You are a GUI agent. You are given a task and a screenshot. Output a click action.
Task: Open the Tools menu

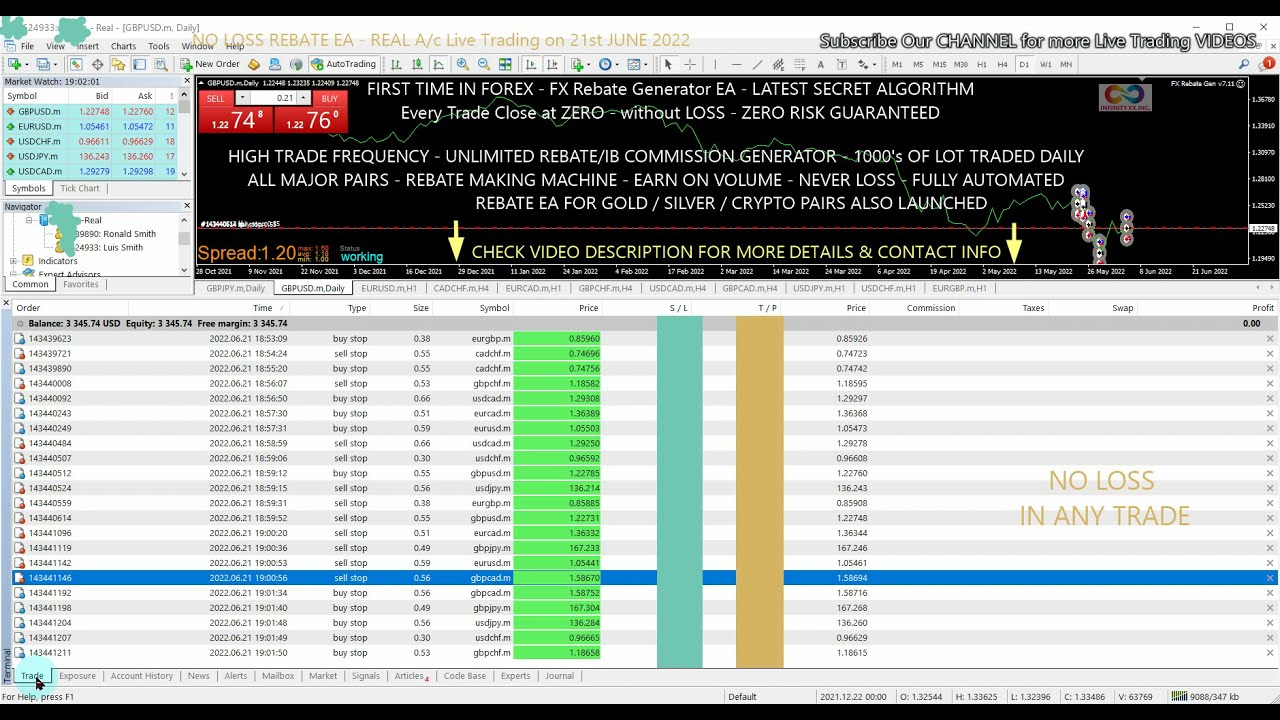(x=159, y=46)
